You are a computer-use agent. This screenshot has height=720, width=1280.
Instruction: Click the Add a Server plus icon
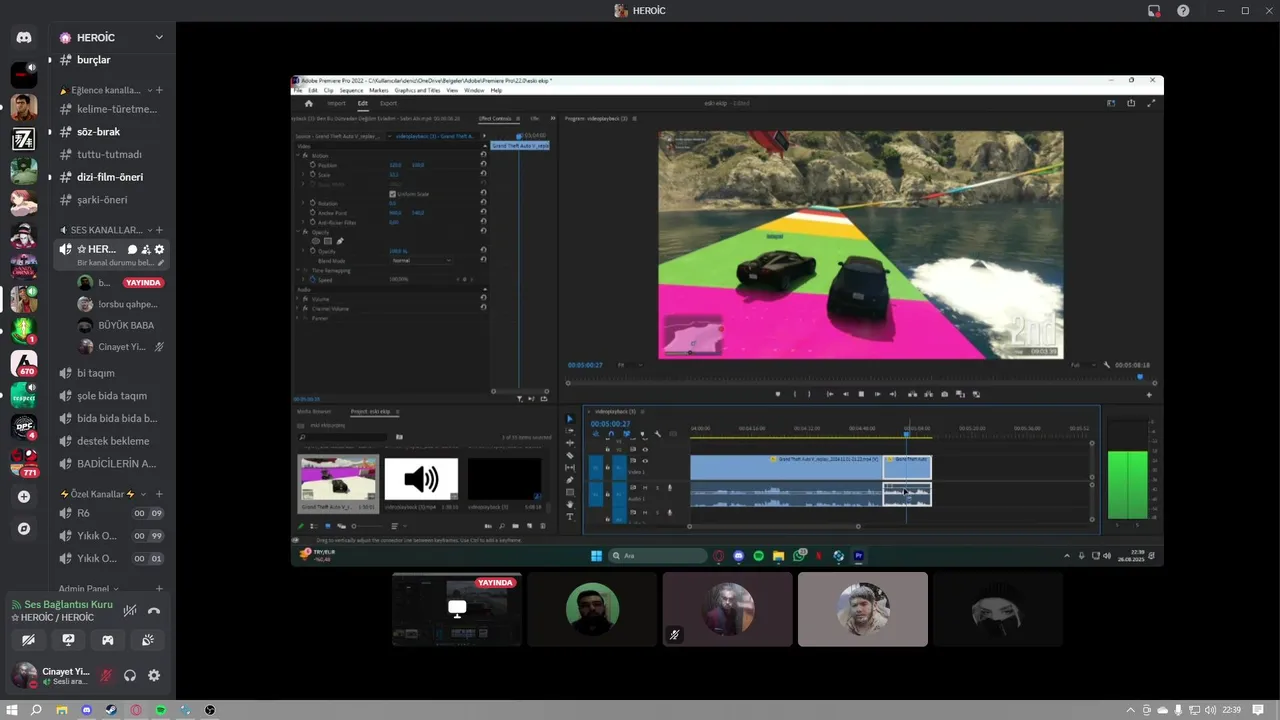(24, 496)
